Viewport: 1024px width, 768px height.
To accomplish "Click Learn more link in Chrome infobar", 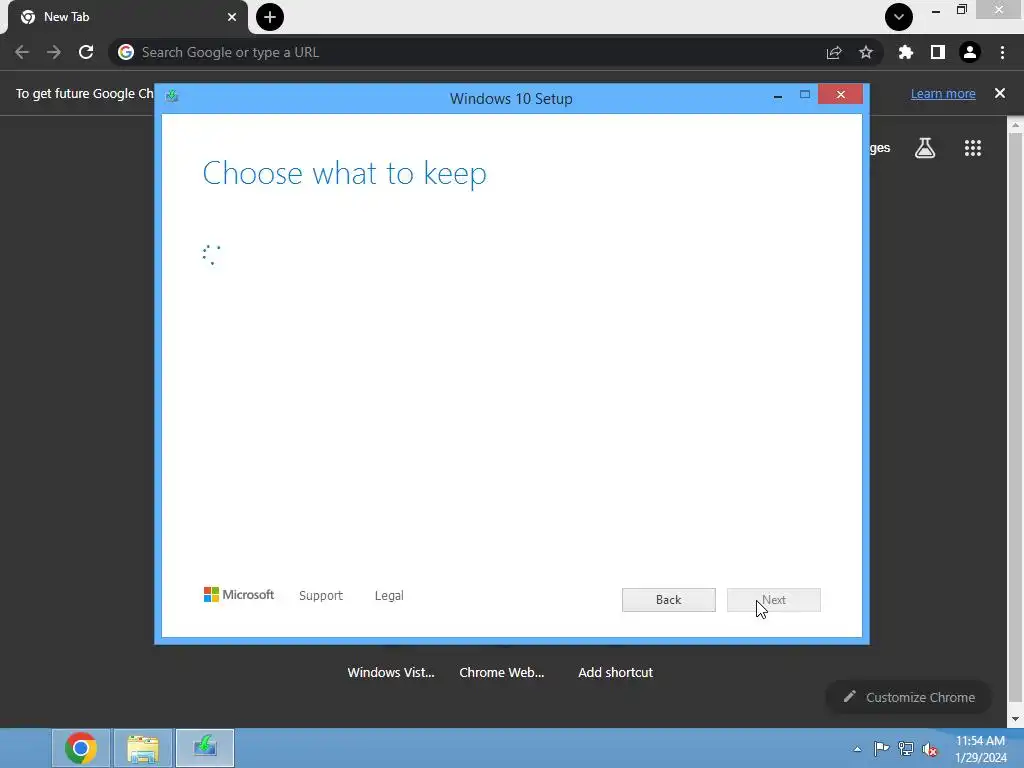I will pyautogui.click(x=943, y=93).
